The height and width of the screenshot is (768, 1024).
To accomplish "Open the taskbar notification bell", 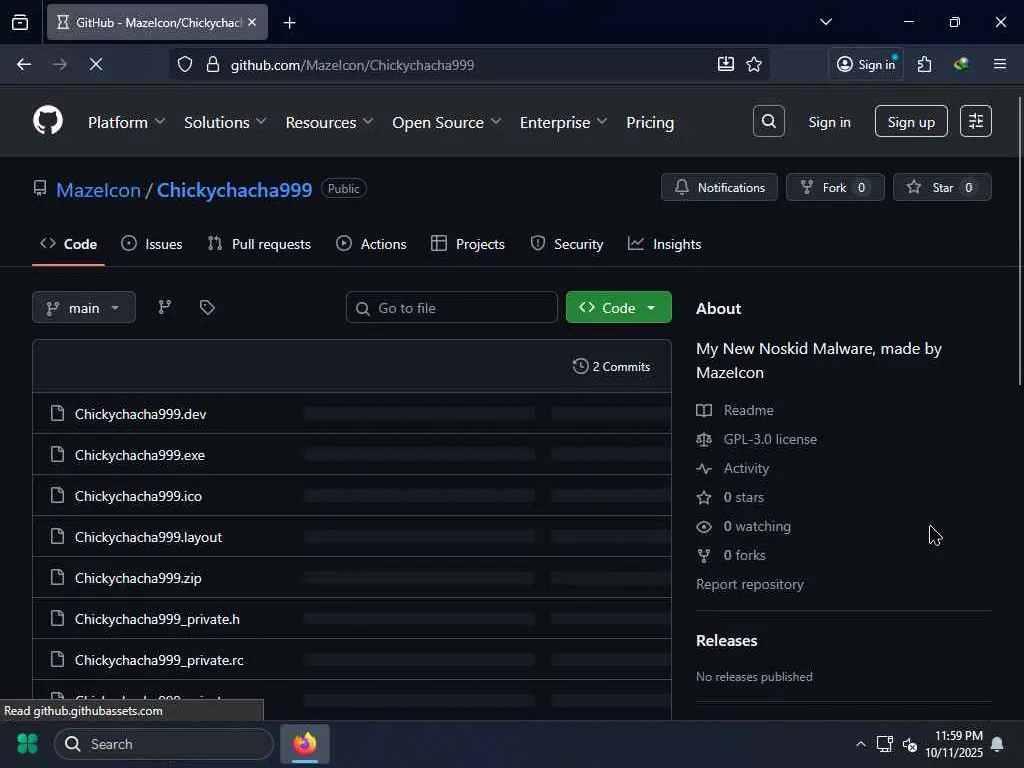I will click(997, 744).
